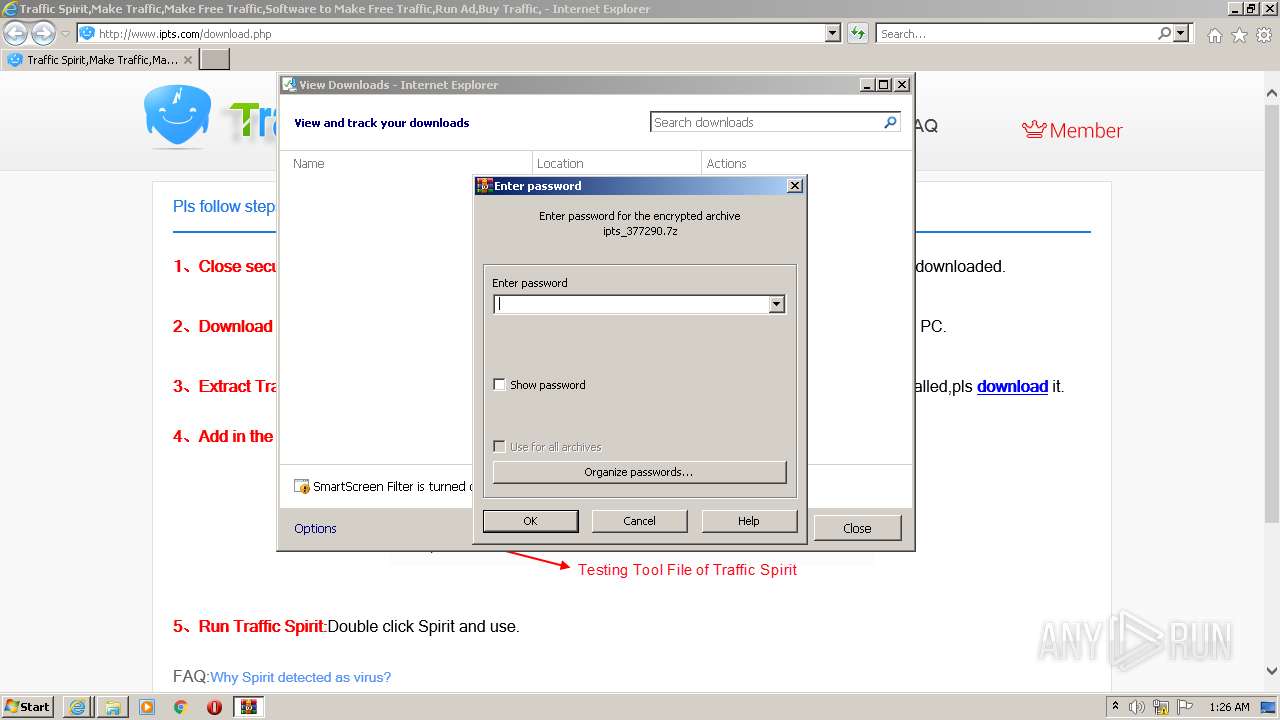Click the Search downloads field
The height and width of the screenshot is (720, 1280).
(x=767, y=122)
